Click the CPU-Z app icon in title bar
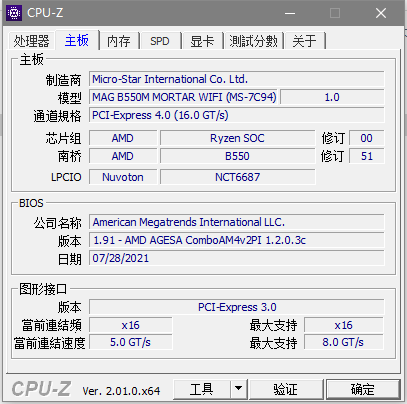Image resolution: width=407 pixels, height=404 pixels. point(14,13)
